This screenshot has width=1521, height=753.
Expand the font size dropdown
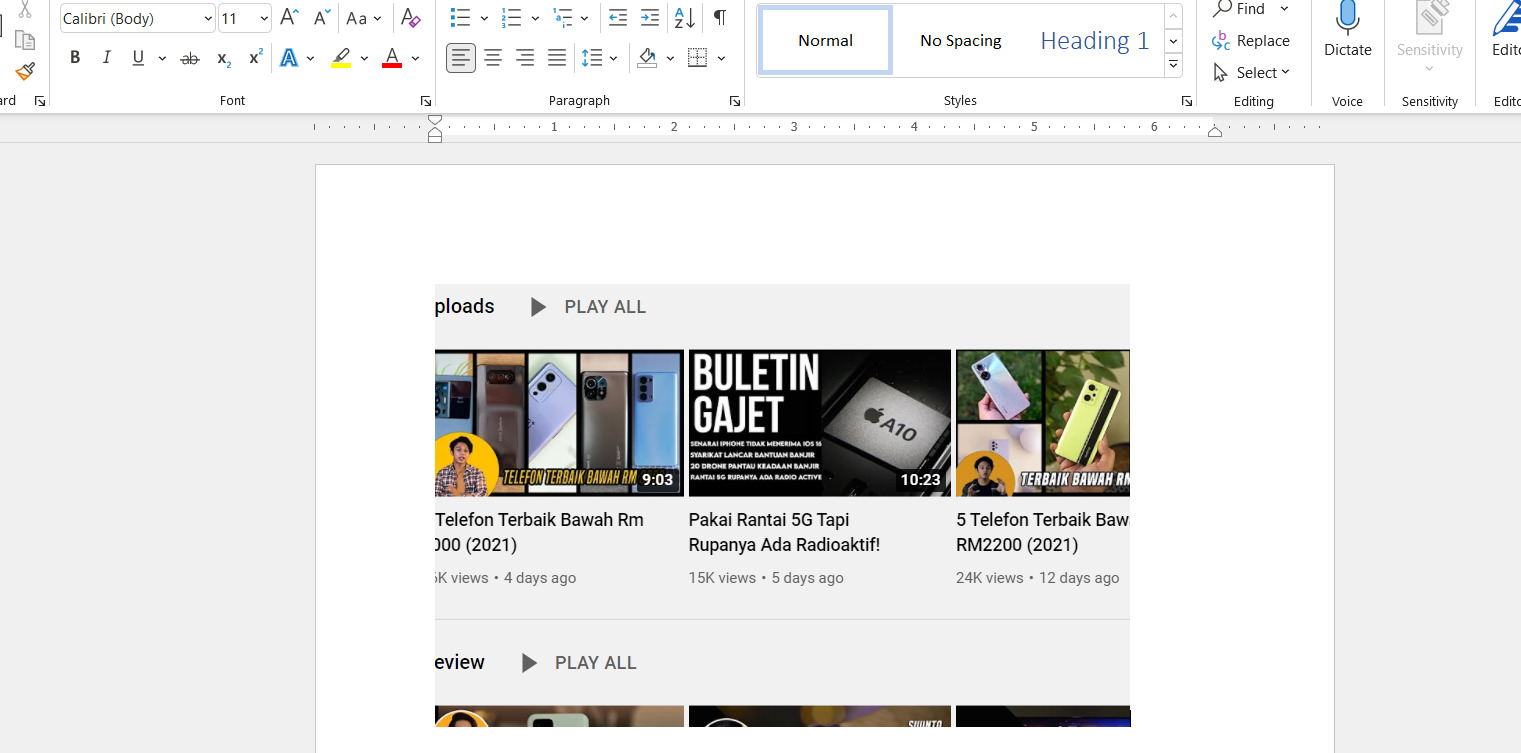(x=264, y=19)
